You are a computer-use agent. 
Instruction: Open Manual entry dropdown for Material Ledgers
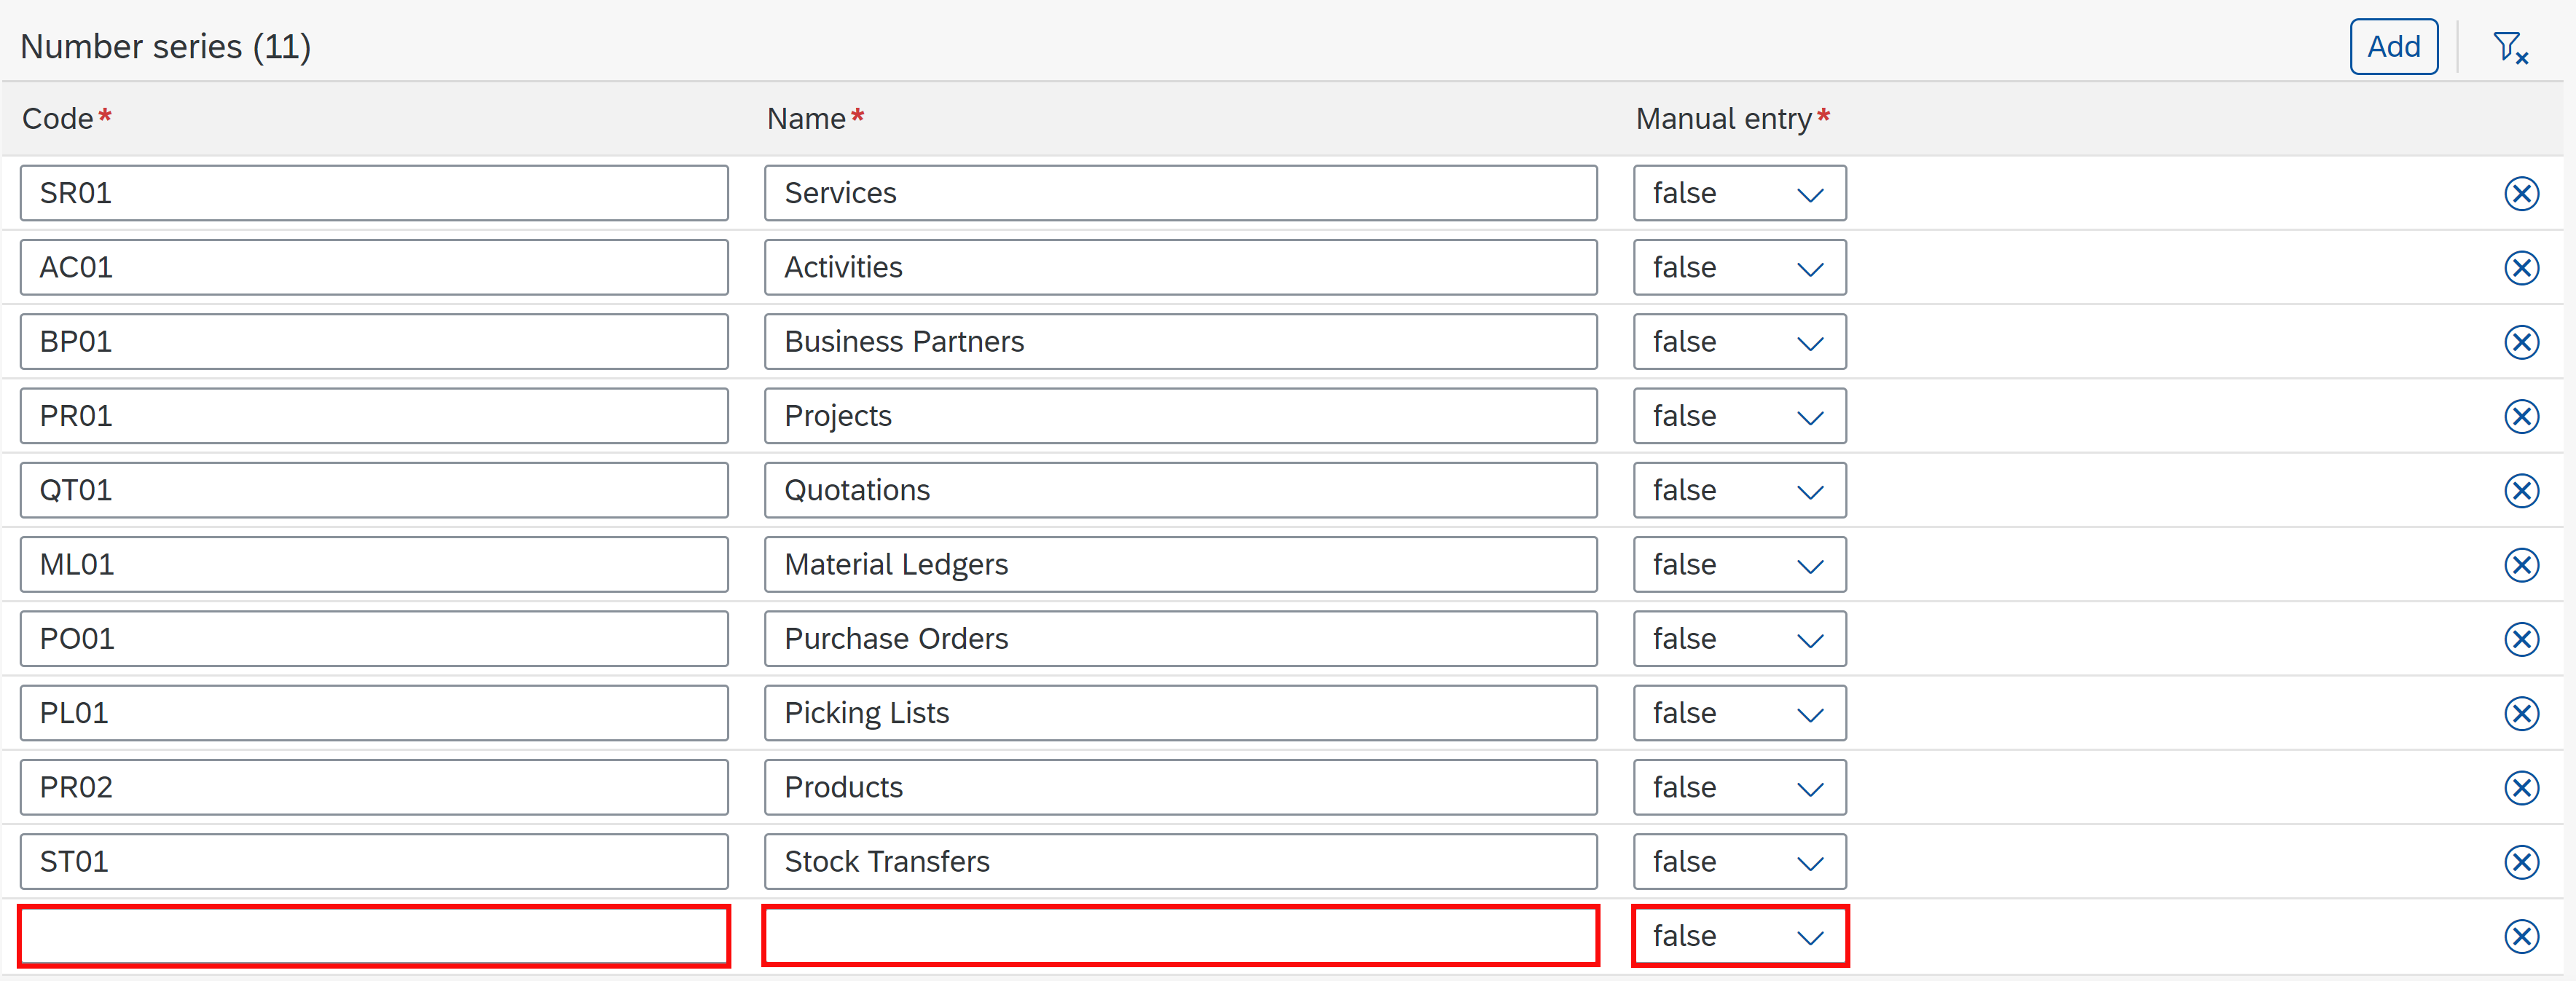pos(1739,565)
